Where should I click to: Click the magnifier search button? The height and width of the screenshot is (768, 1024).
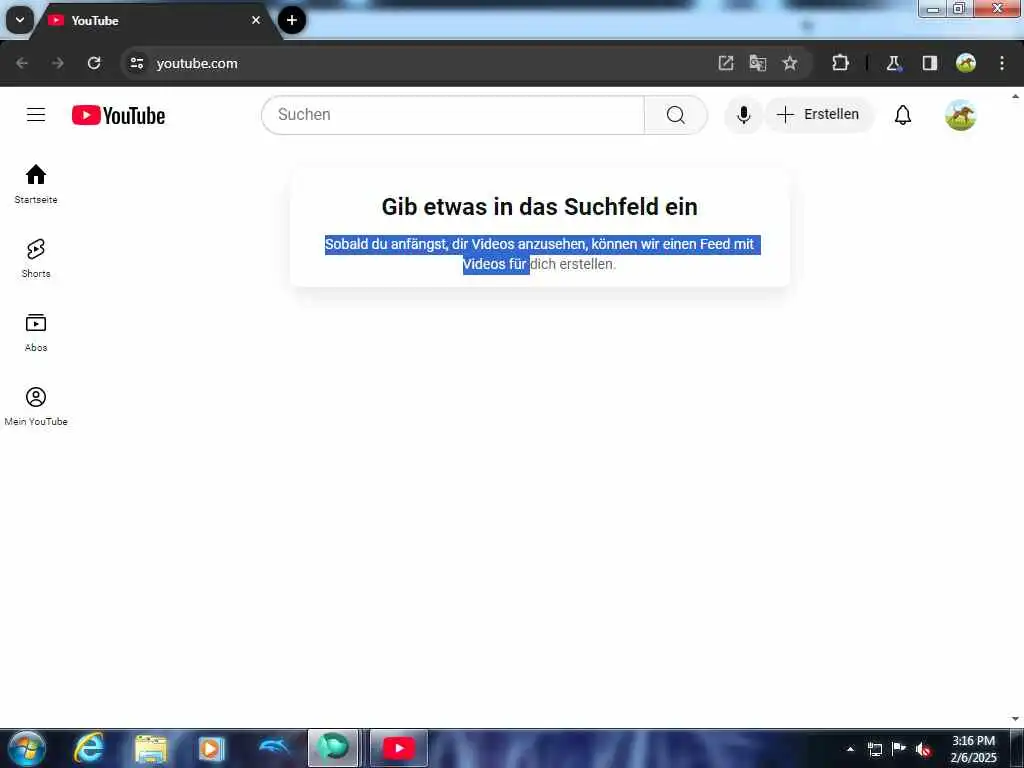pos(675,115)
